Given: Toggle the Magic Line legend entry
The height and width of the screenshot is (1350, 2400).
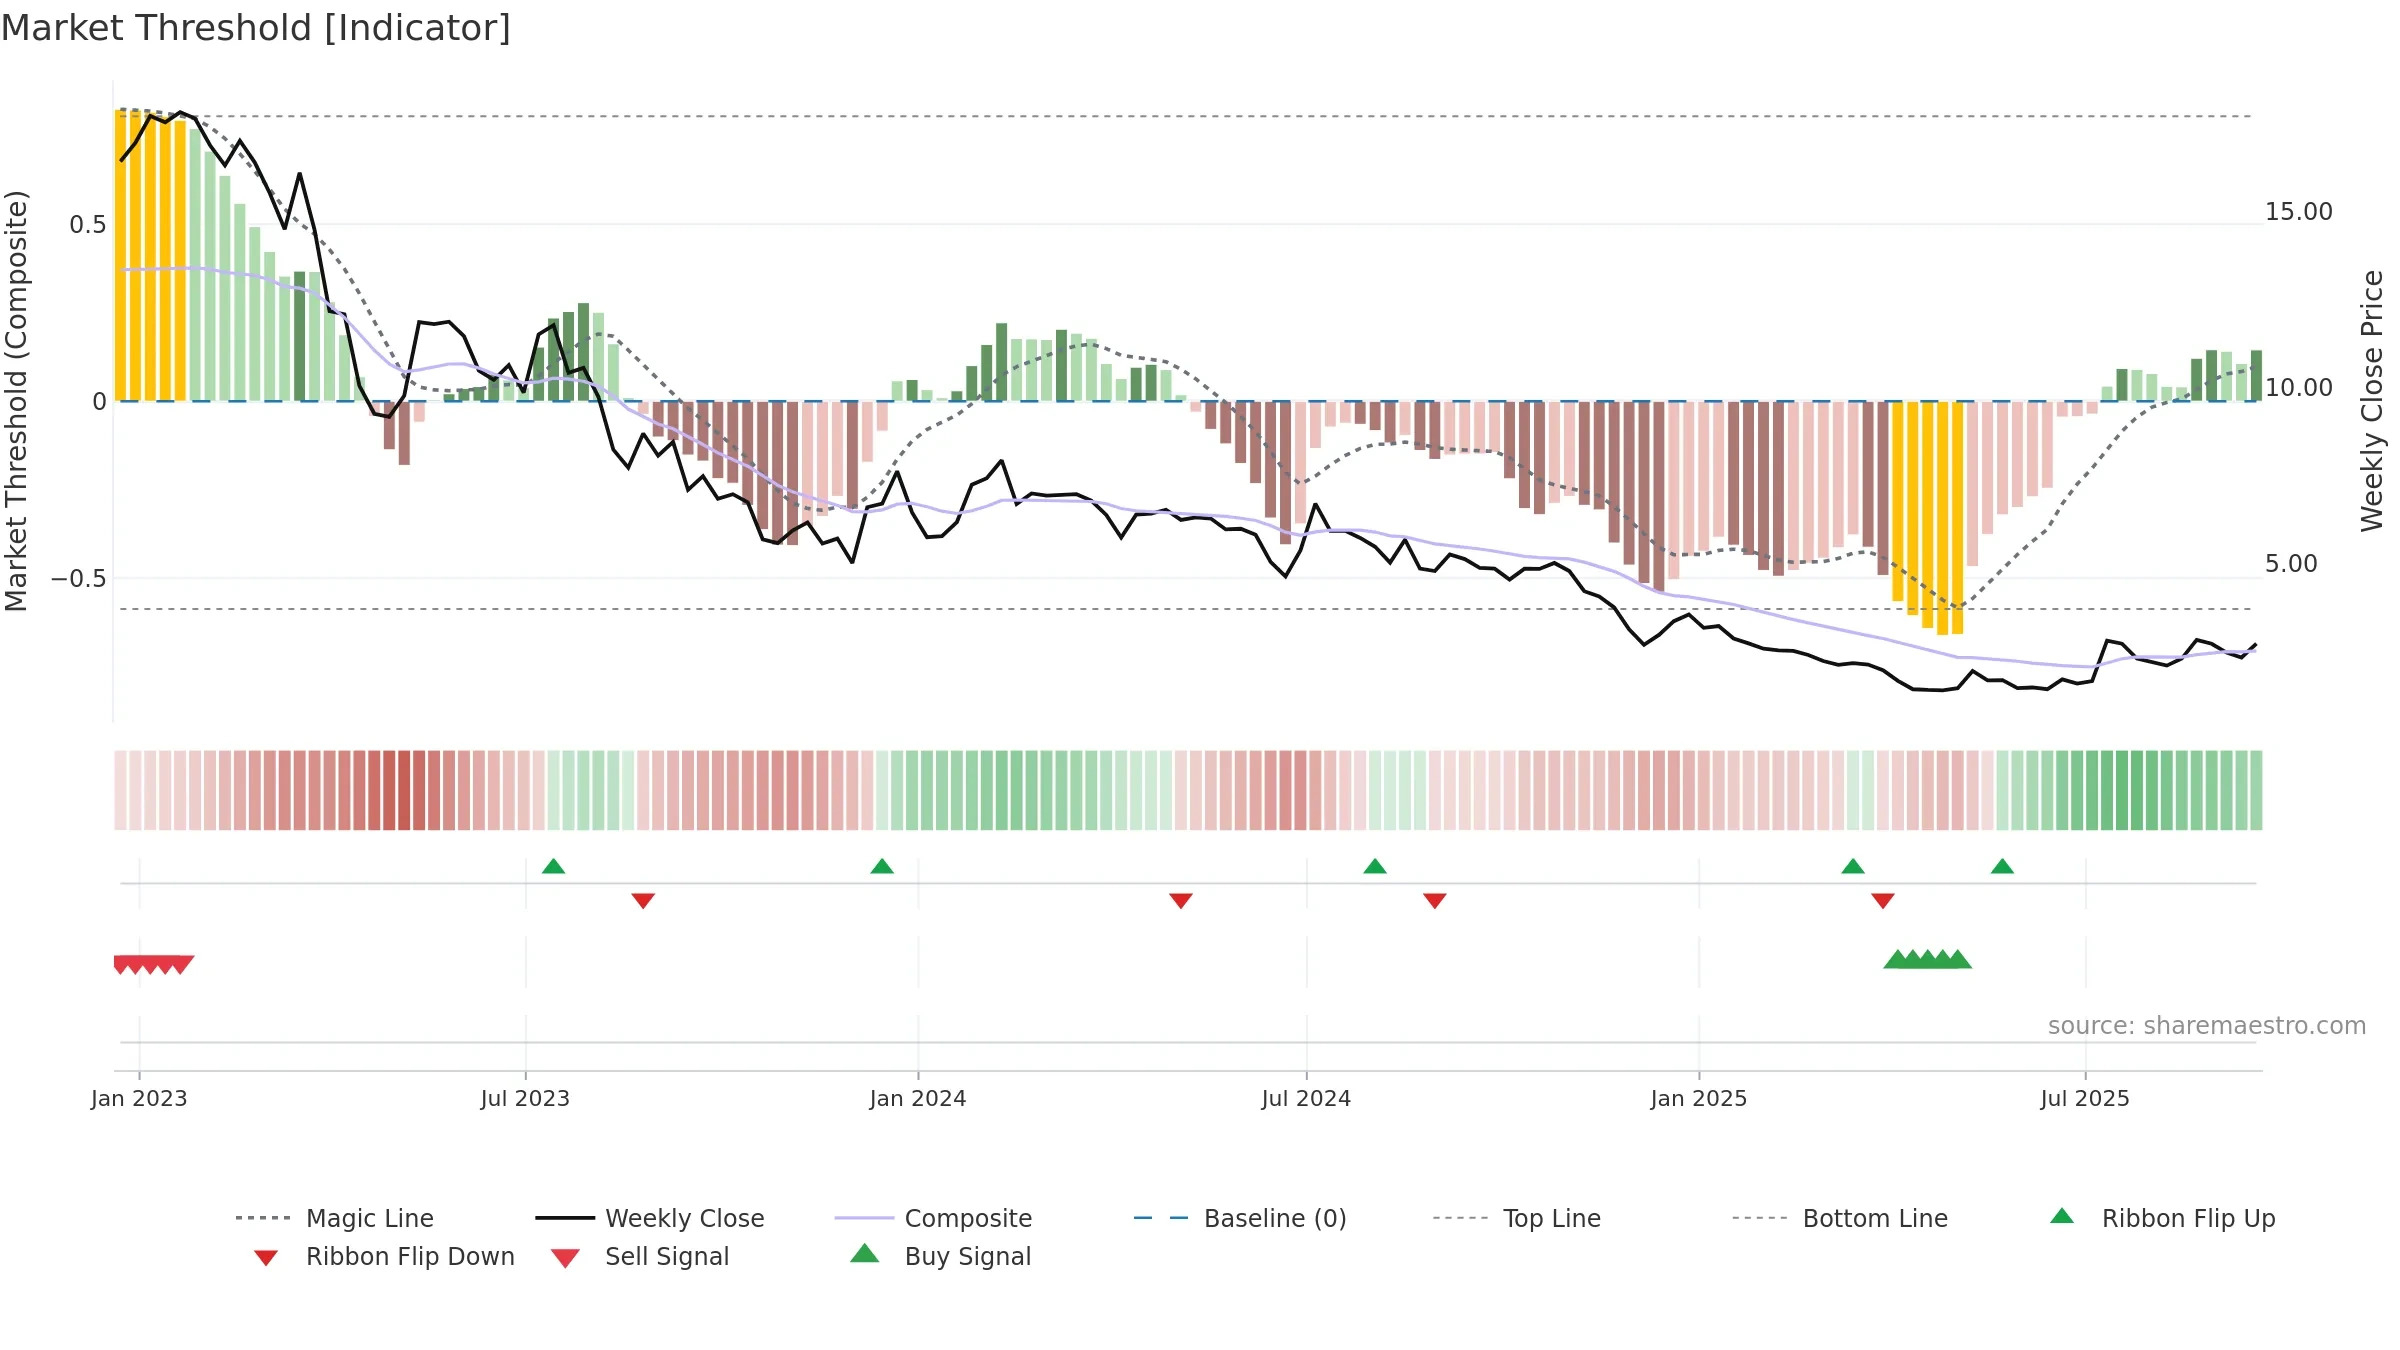Looking at the screenshot, I should click(335, 1218).
